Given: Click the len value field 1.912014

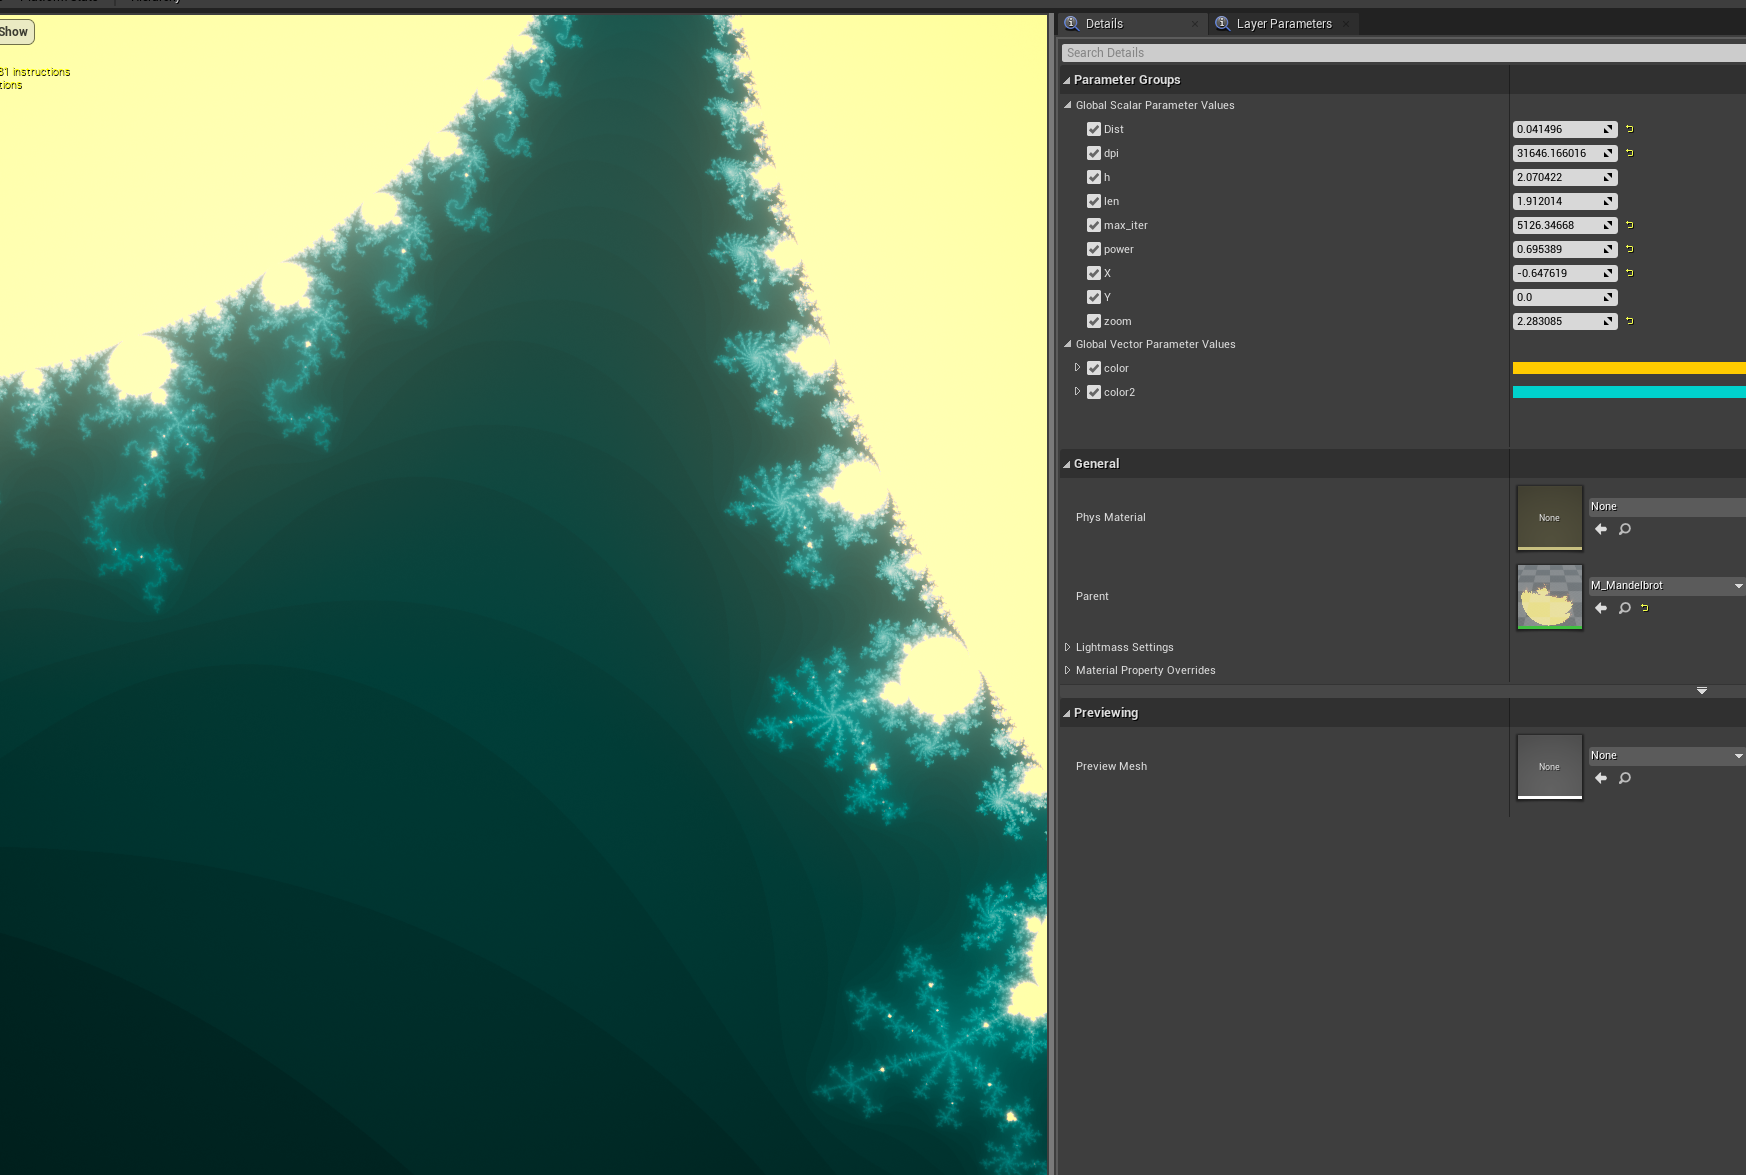Looking at the screenshot, I should tap(1565, 201).
